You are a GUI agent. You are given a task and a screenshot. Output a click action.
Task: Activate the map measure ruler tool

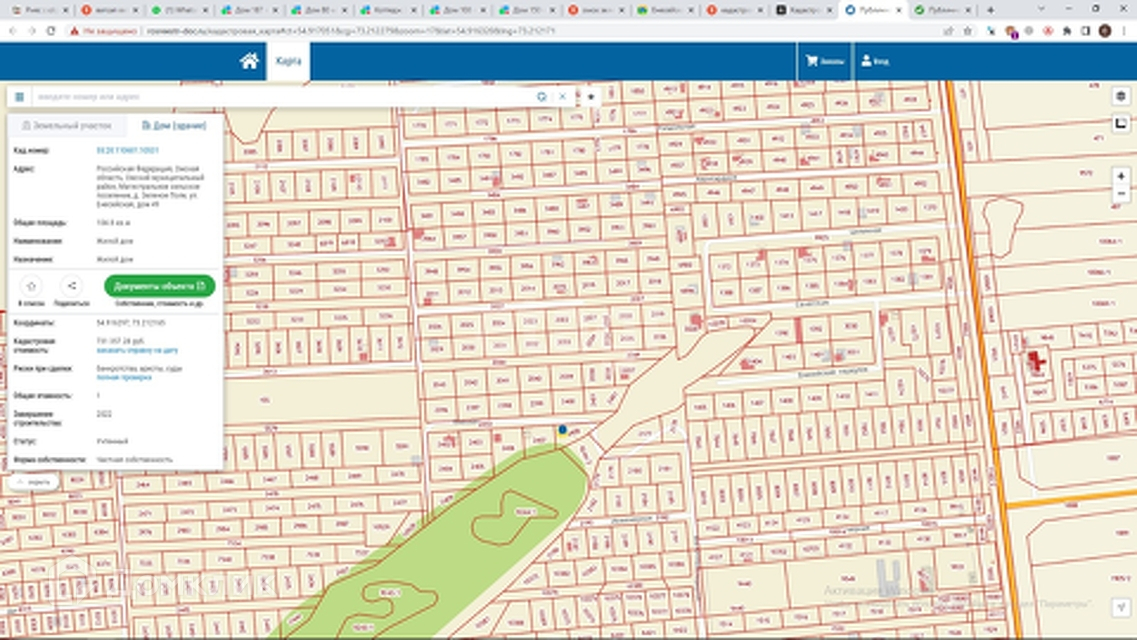pos(1121,123)
